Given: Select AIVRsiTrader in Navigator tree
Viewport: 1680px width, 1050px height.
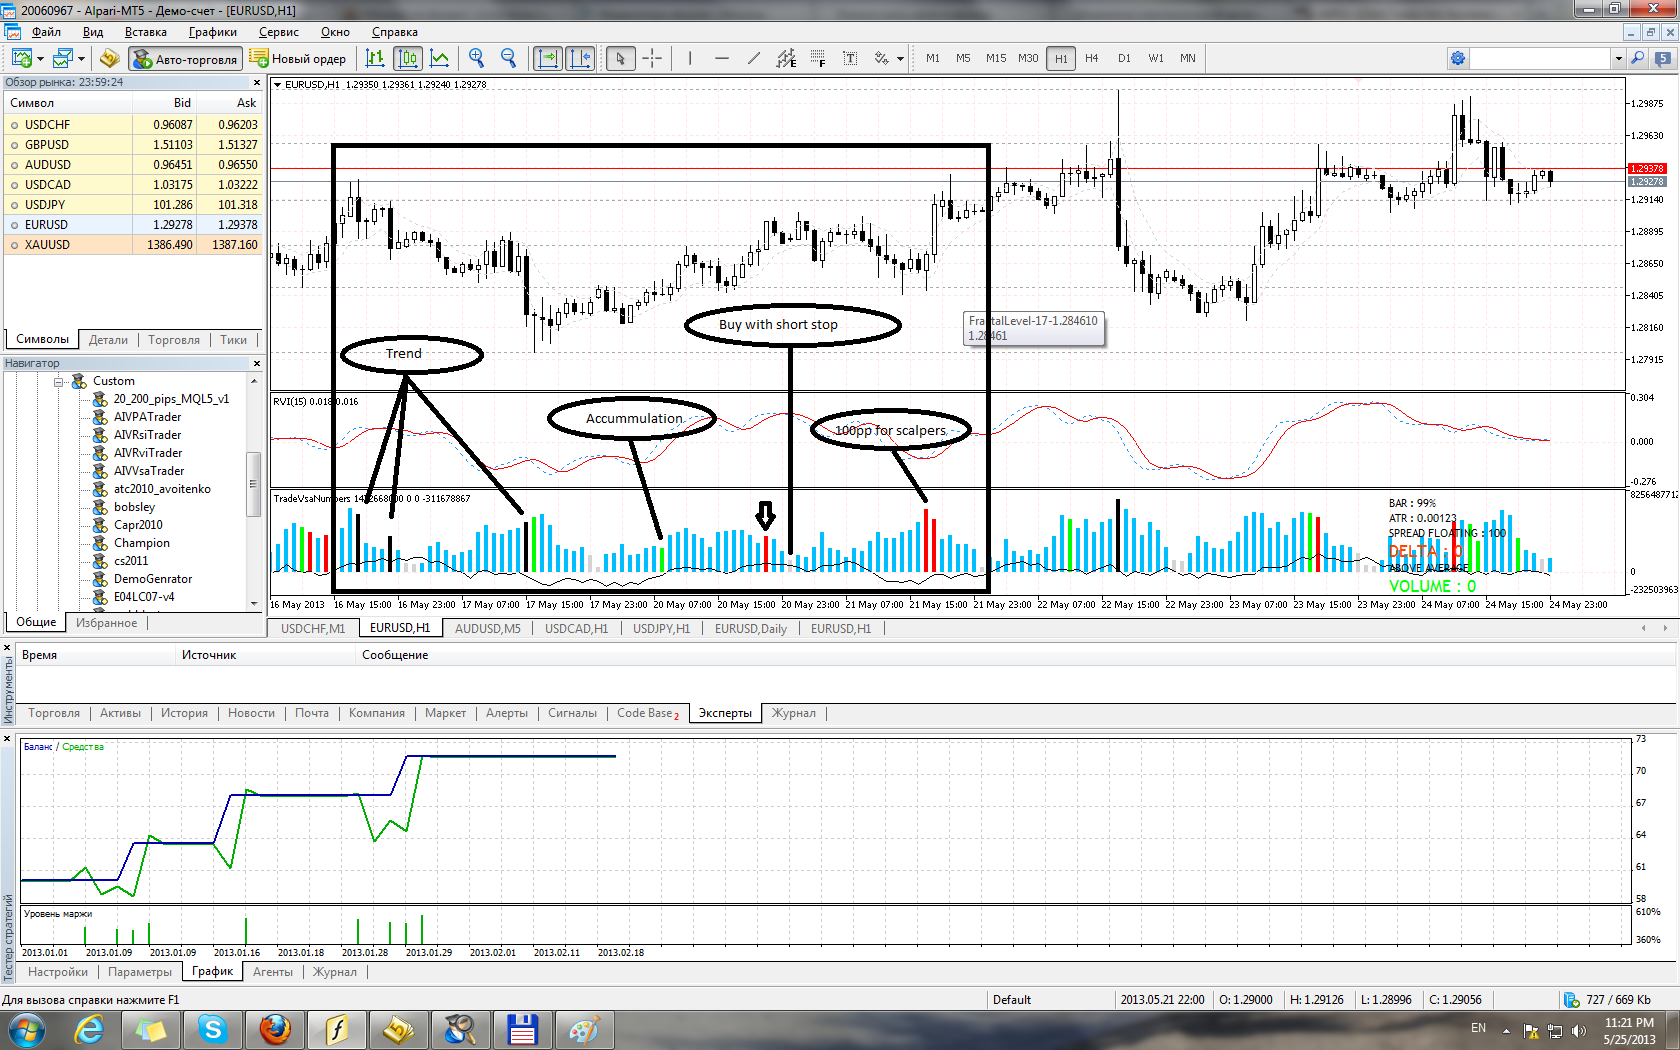Looking at the screenshot, I should (147, 435).
